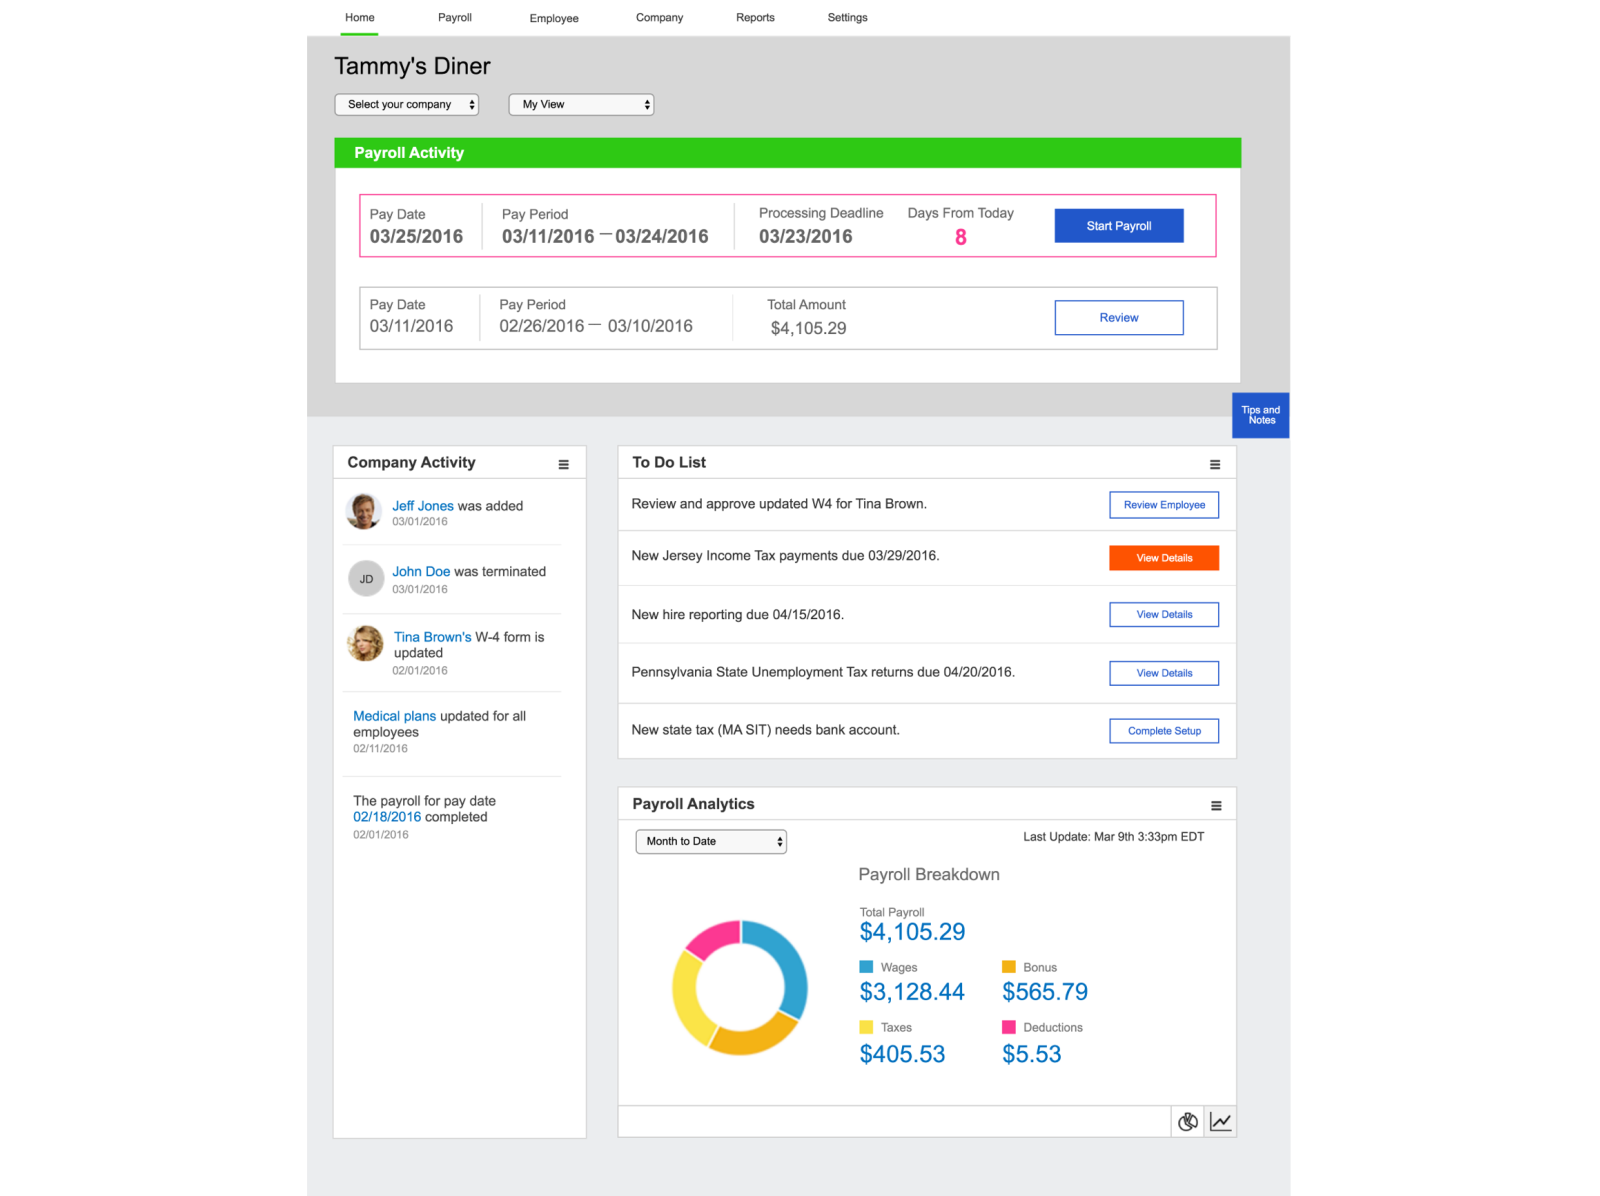Click Start Payroll for pay date 03/25/2016
The image size is (1600, 1196).
(1118, 225)
